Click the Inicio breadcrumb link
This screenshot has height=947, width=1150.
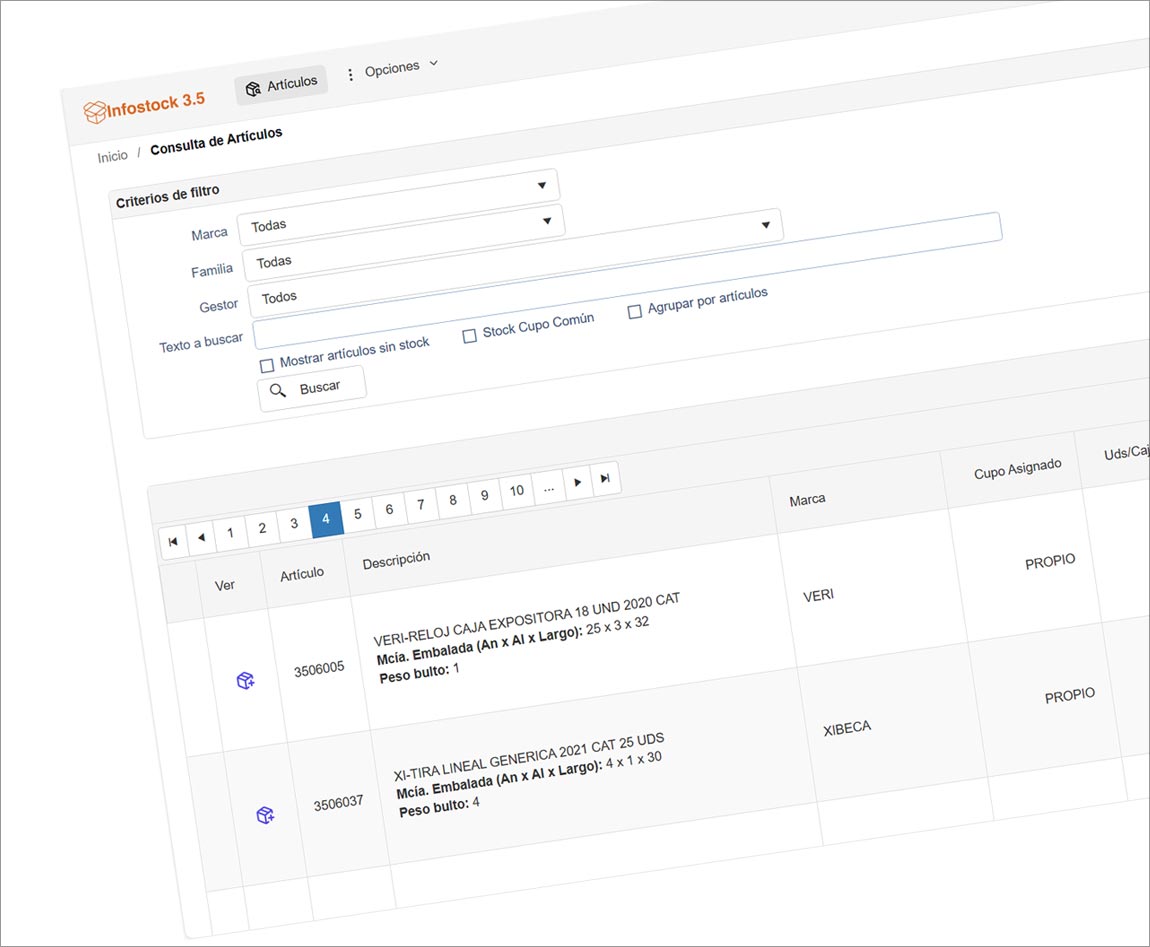tap(112, 155)
